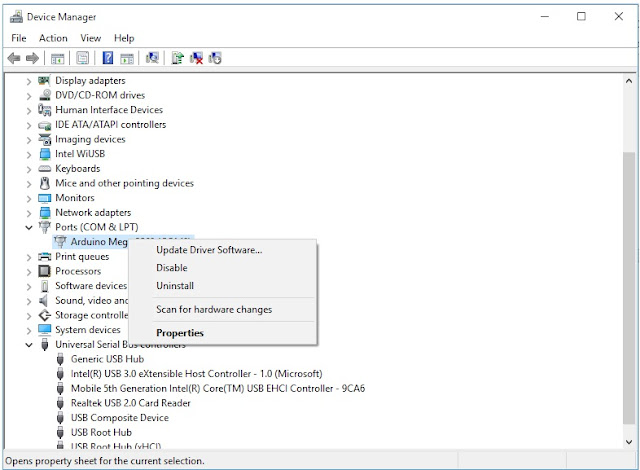Click the Disable device toolbar icon with the down arrow
Viewport: 640px width, 470px height.
[215, 58]
